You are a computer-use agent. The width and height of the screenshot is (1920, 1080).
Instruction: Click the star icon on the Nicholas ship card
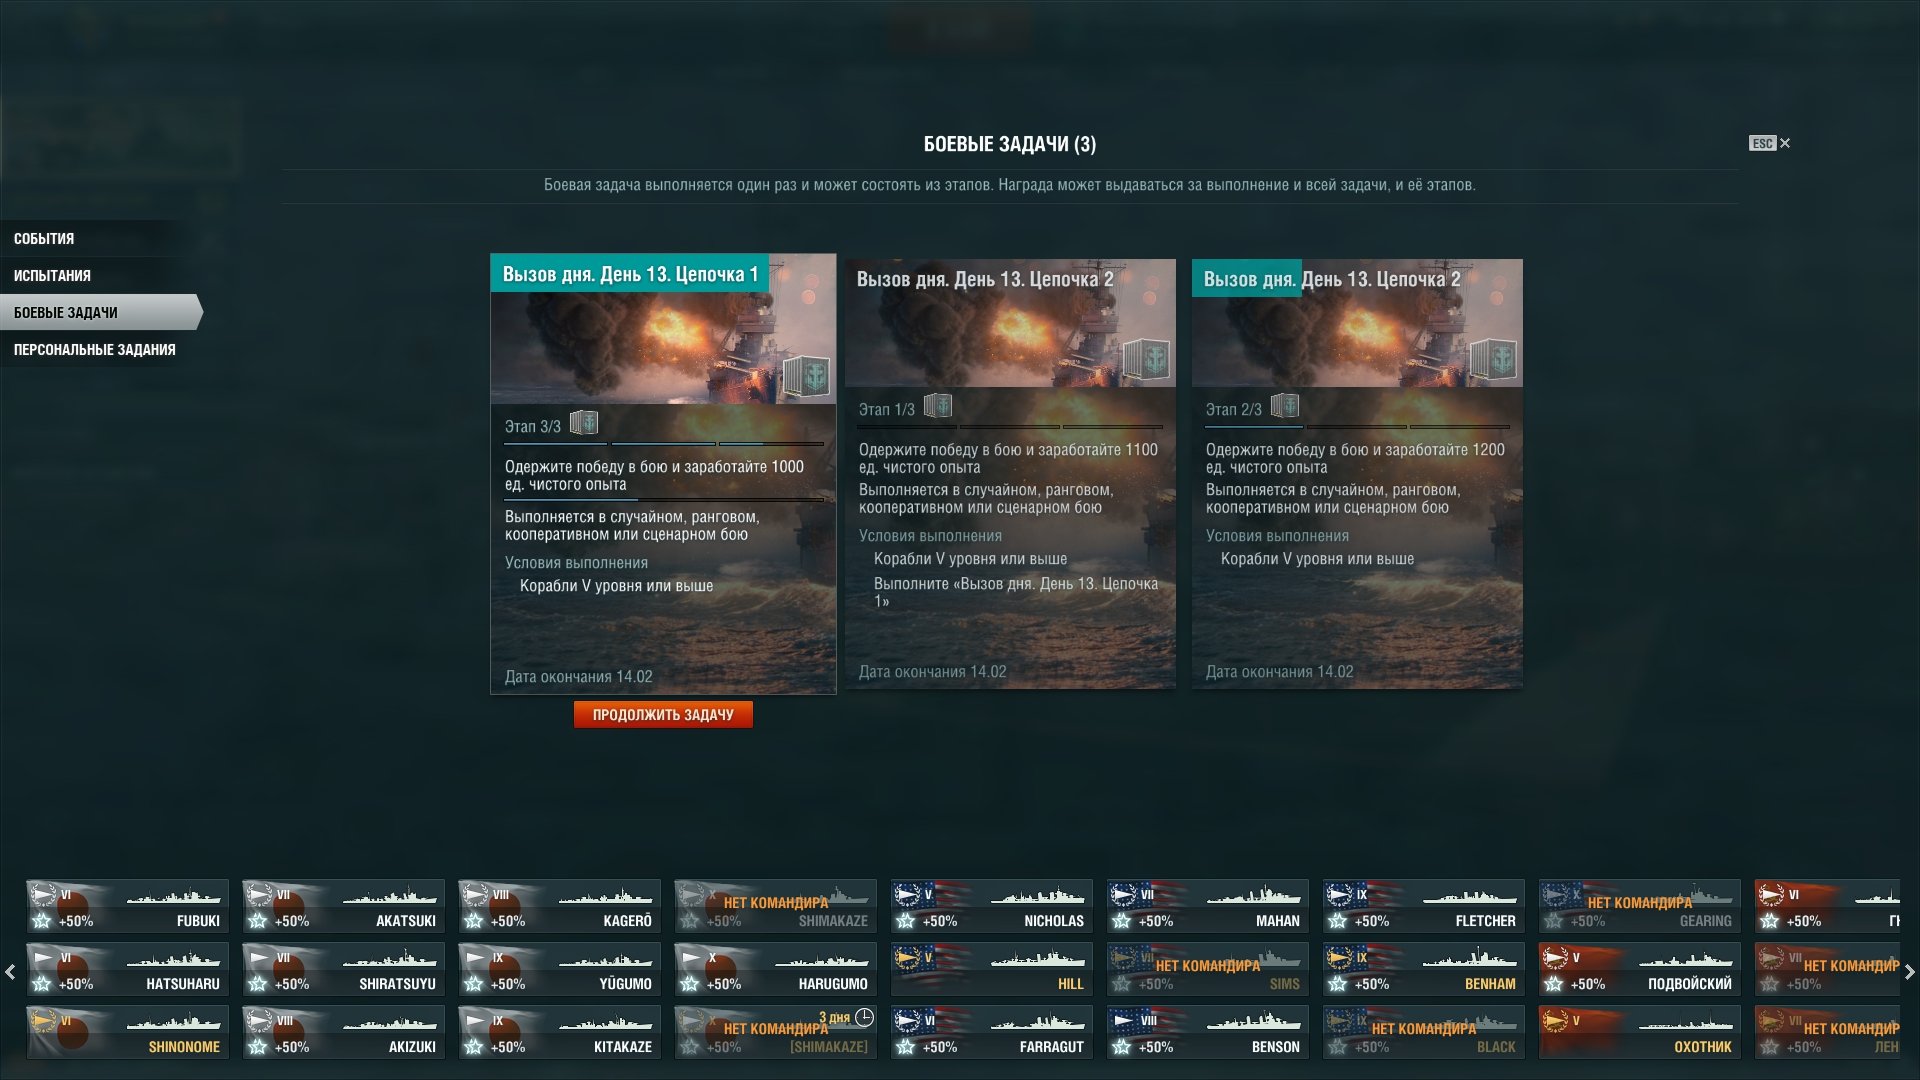tap(905, 921)
